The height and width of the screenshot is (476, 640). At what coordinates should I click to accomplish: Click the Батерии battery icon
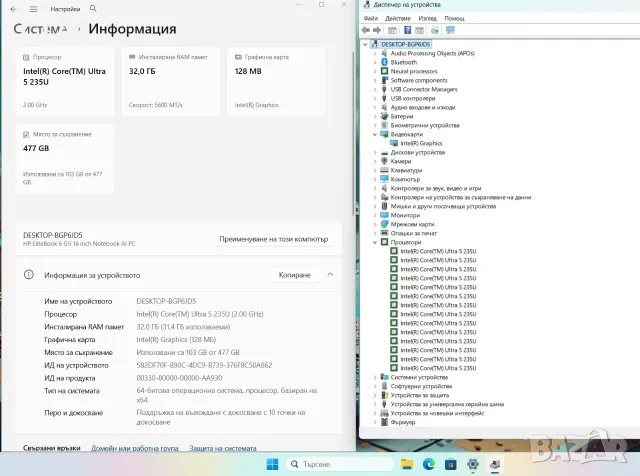pos(384,116)
